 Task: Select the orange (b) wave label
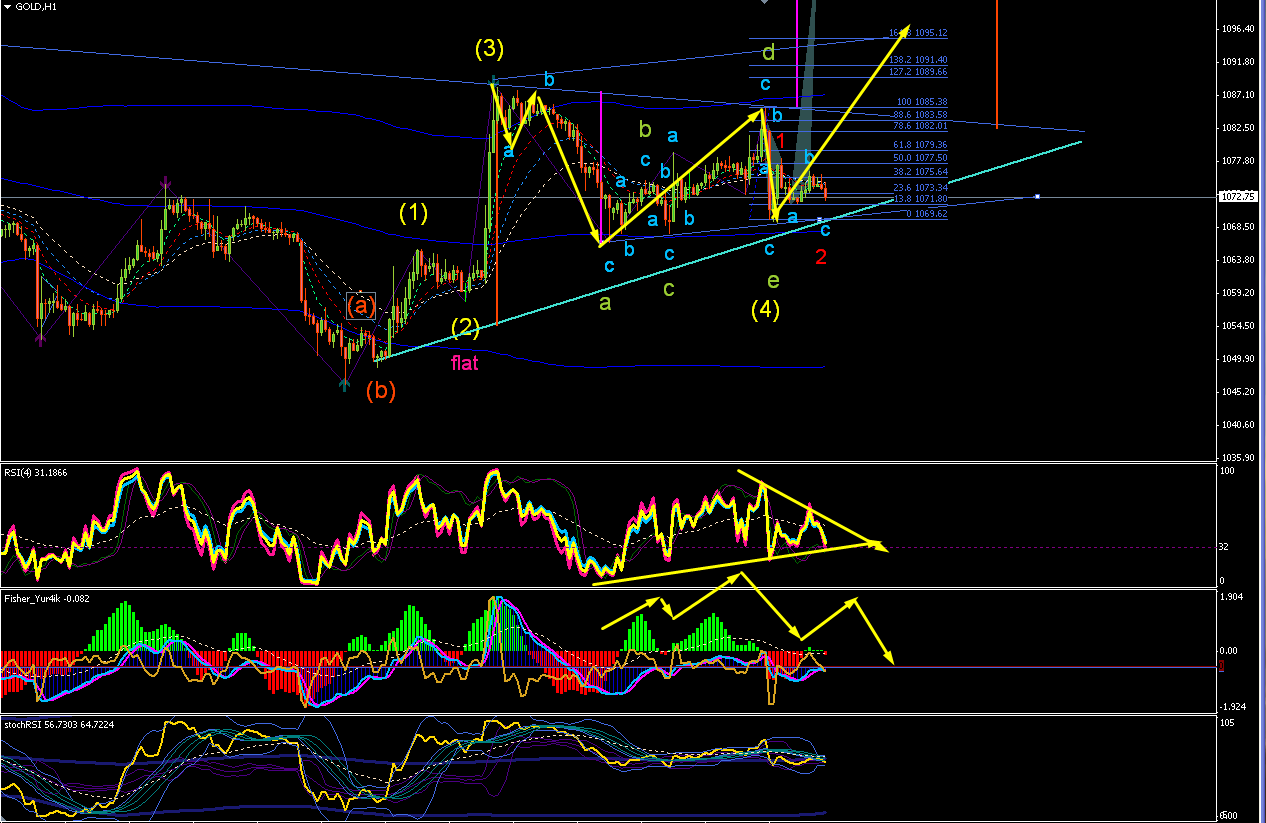pyautogui.click(x=381, y=391)
